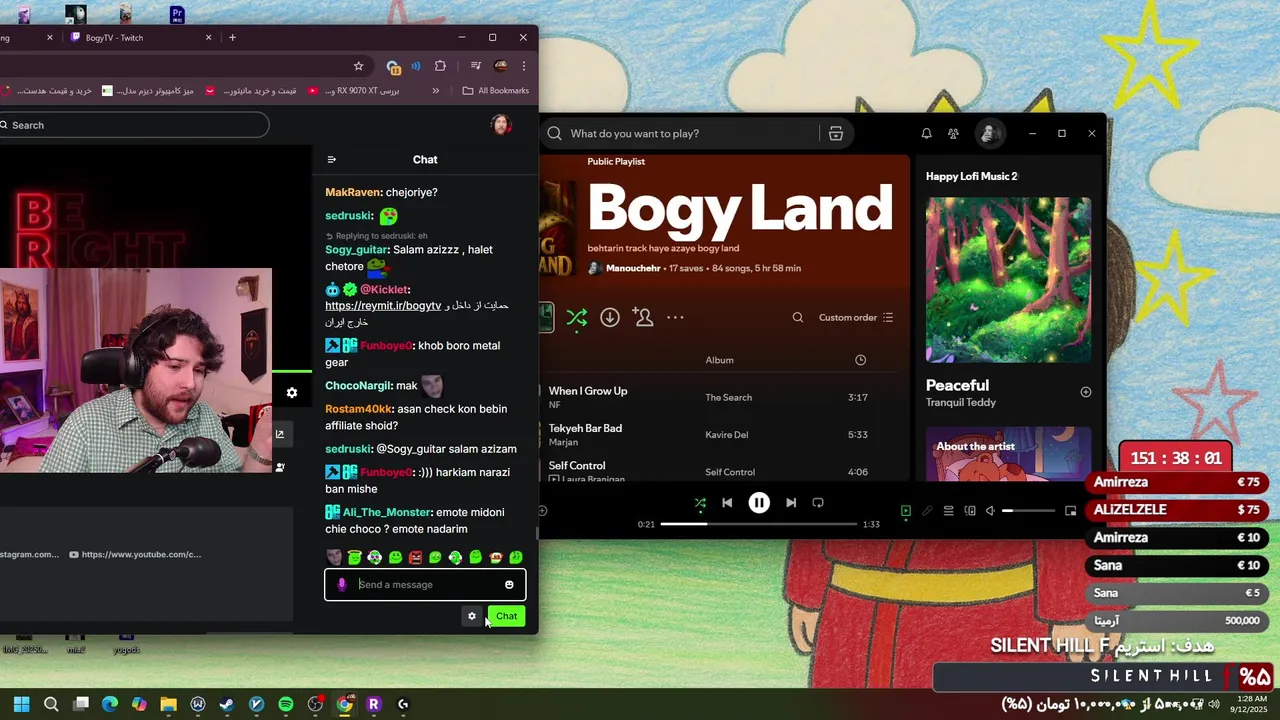
Task: Skip to previous track in Spotify
Action: (x=727, y=503)
